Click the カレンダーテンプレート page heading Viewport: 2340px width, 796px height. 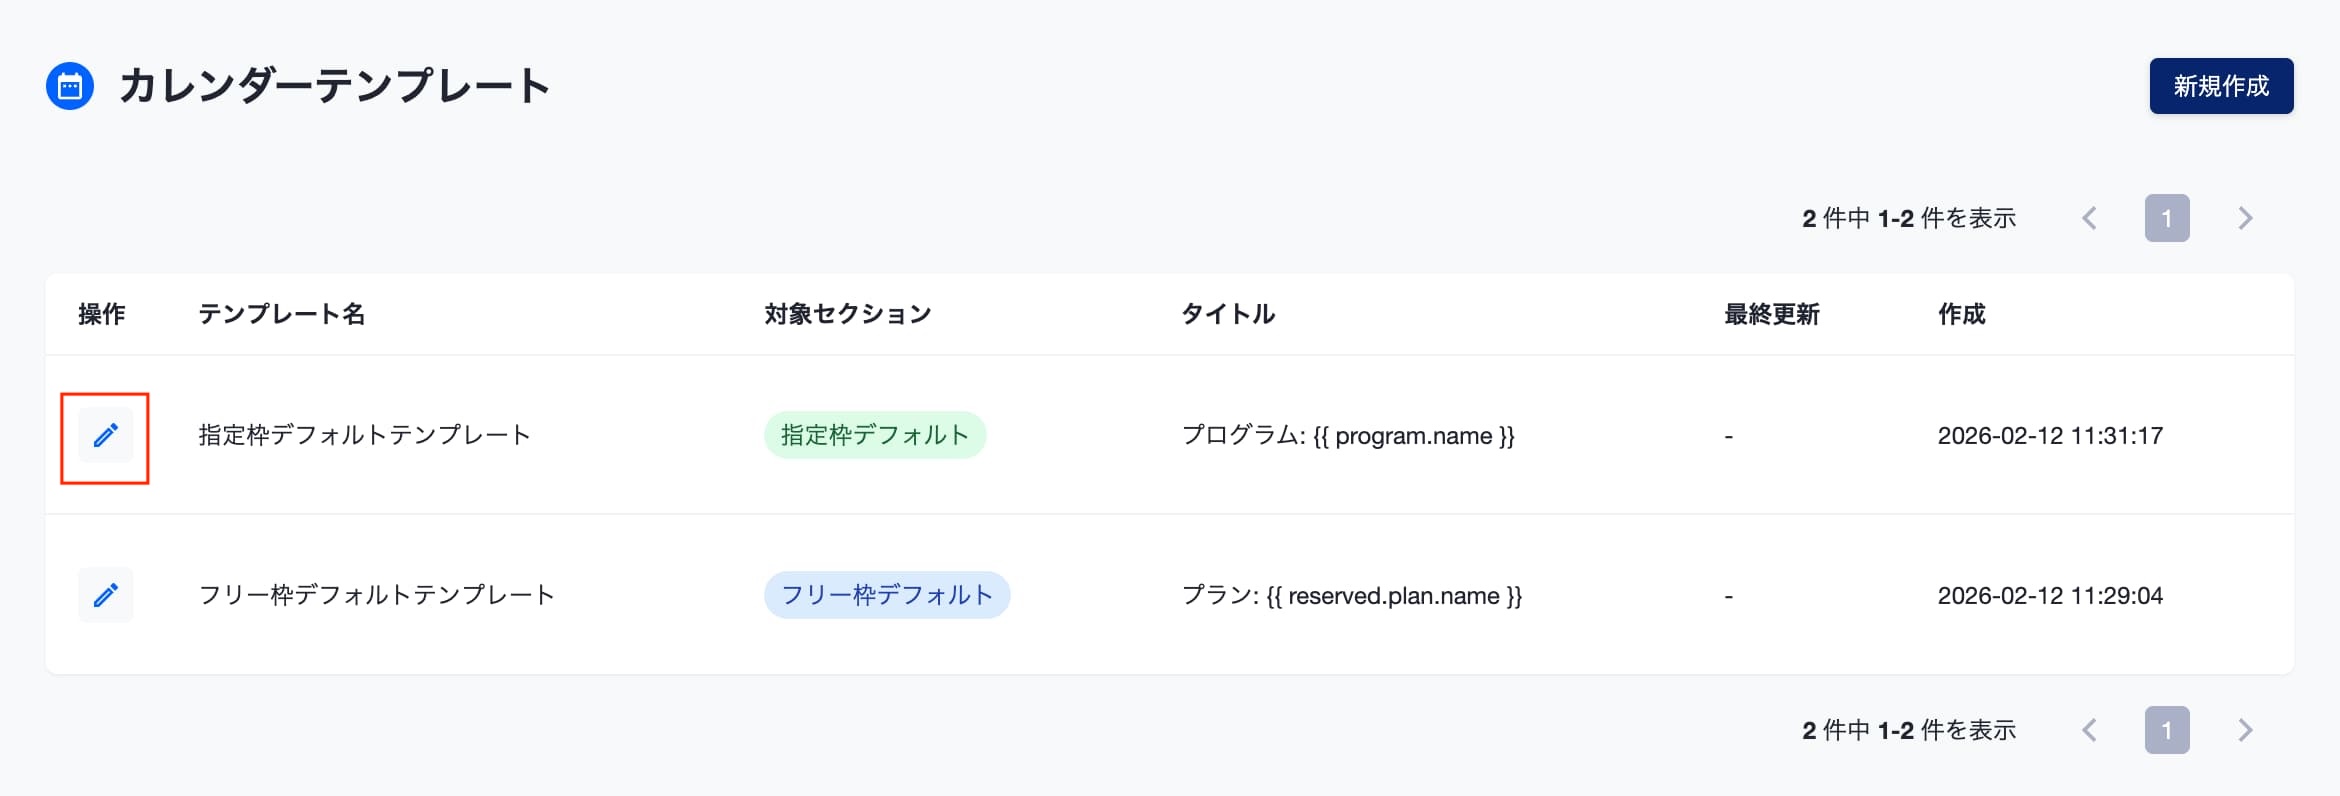(334, 86)
